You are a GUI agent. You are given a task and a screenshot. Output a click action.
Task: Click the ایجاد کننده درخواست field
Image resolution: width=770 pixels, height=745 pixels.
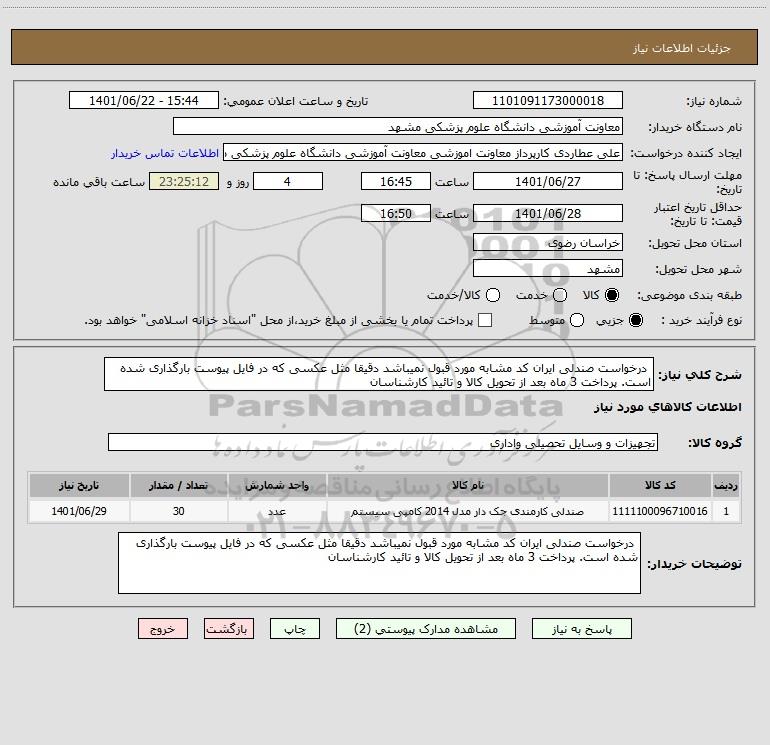(423, 153)
